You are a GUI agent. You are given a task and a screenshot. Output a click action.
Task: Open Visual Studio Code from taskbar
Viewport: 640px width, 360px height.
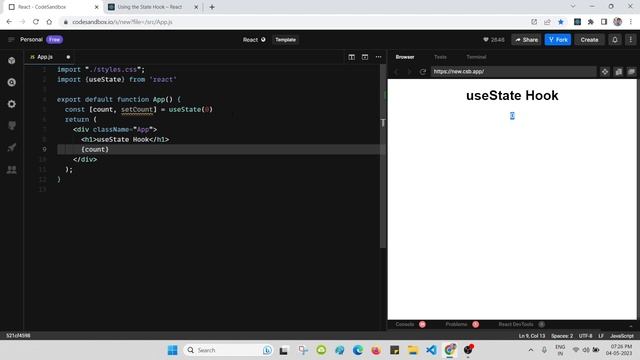coord(431,350)
